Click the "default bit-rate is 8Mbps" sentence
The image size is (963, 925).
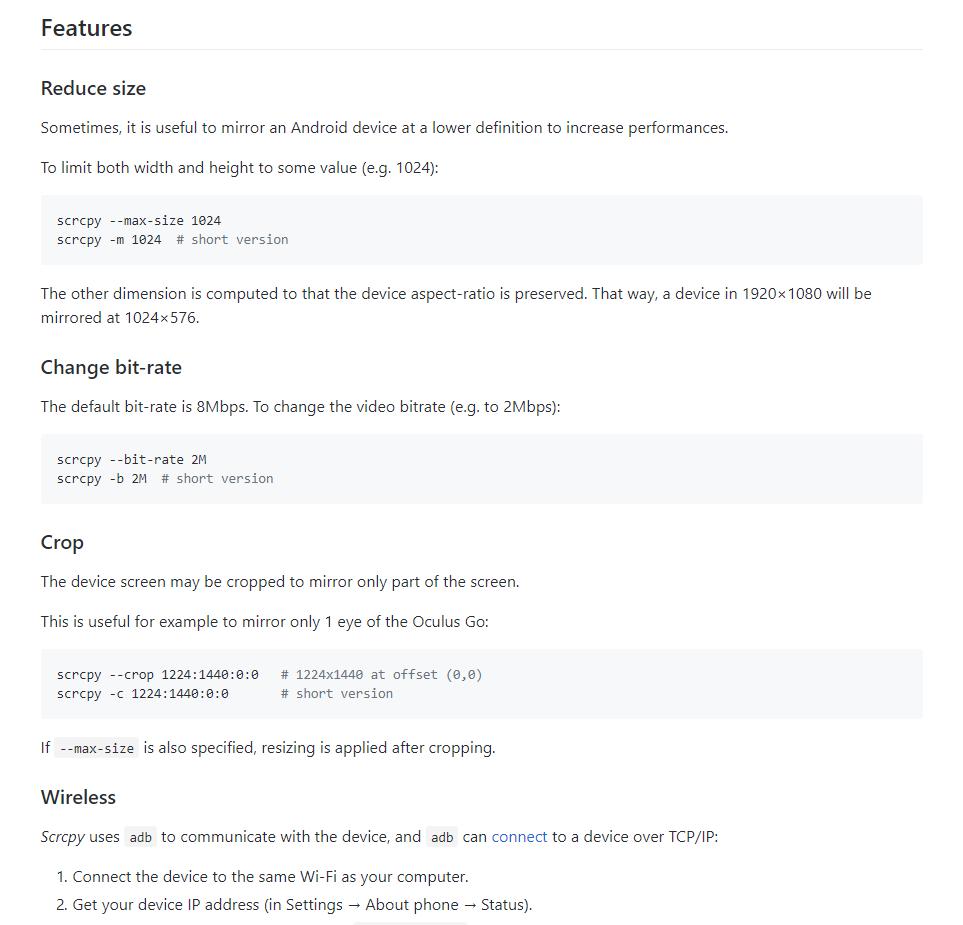tap(300, 407)
